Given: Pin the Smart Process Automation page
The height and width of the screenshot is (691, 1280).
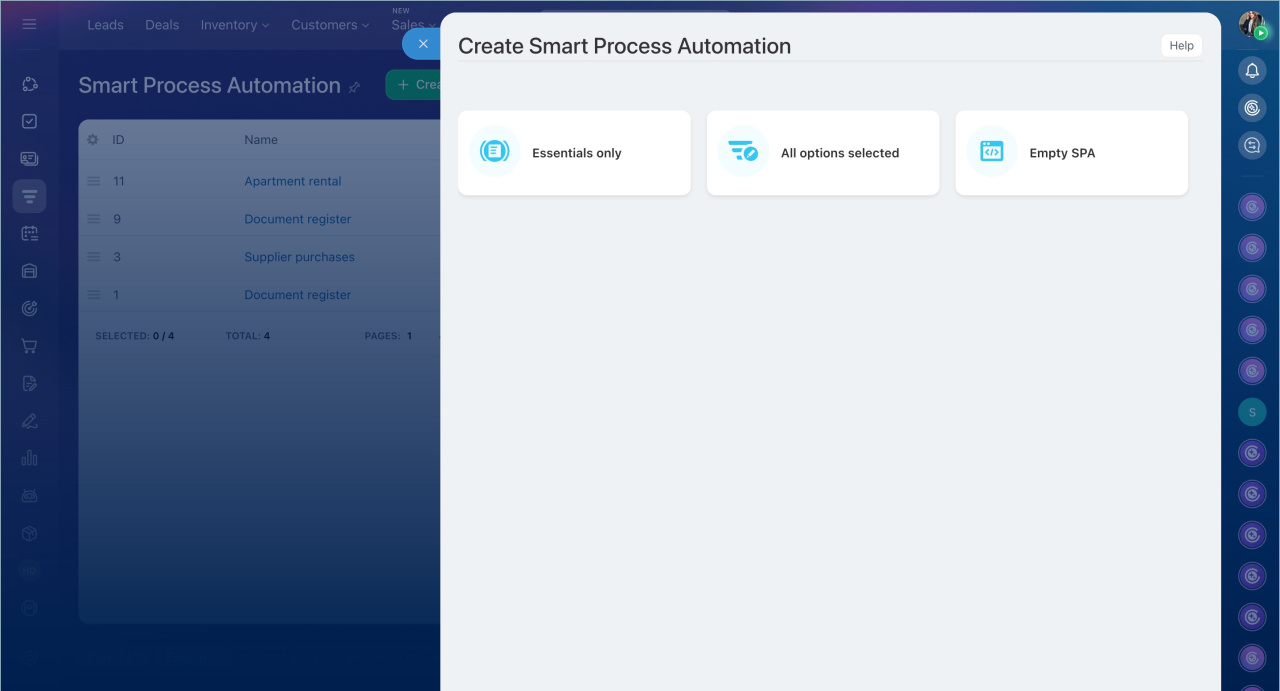Looking at the screenshot, I should tap(354, 87).
